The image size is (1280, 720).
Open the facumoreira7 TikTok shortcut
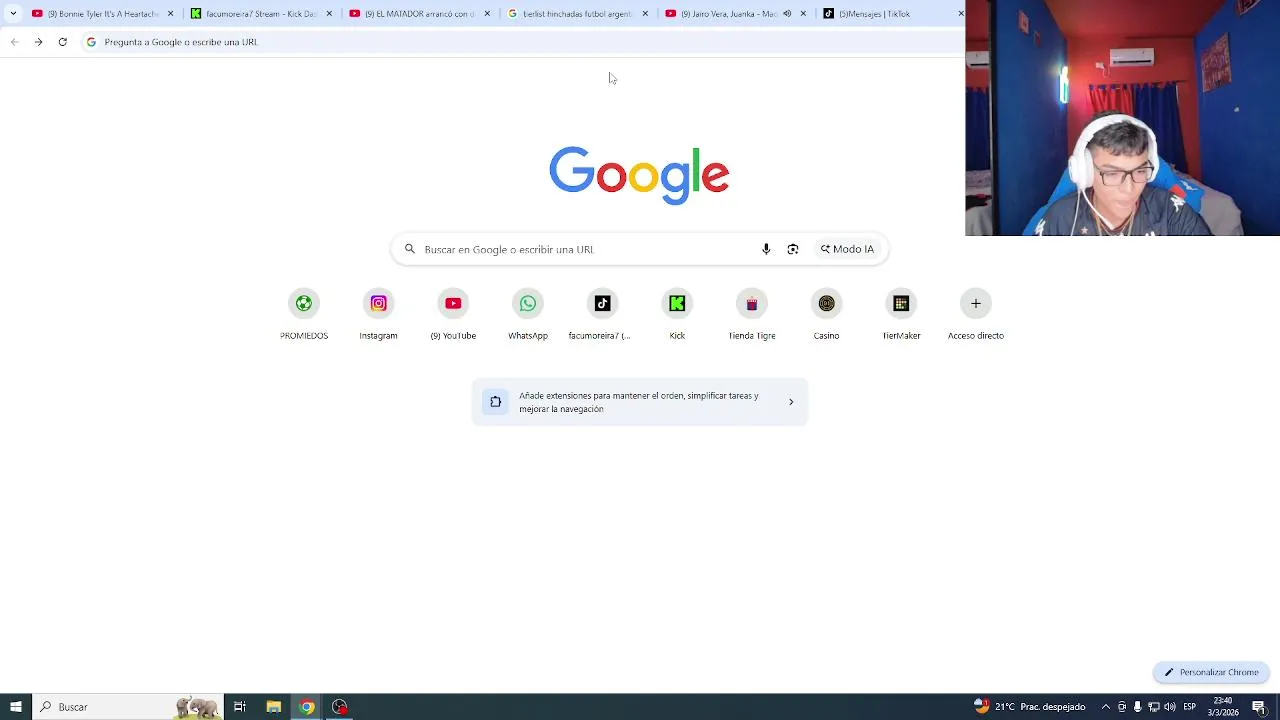(x=602, y=315)
